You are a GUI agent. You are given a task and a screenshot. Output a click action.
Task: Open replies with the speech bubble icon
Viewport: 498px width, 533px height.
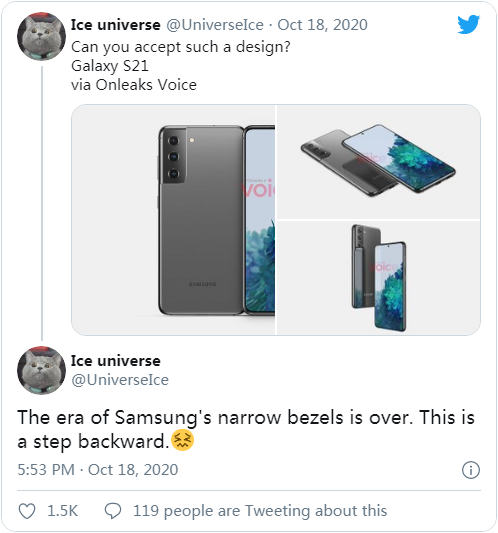tap(113, 511)
